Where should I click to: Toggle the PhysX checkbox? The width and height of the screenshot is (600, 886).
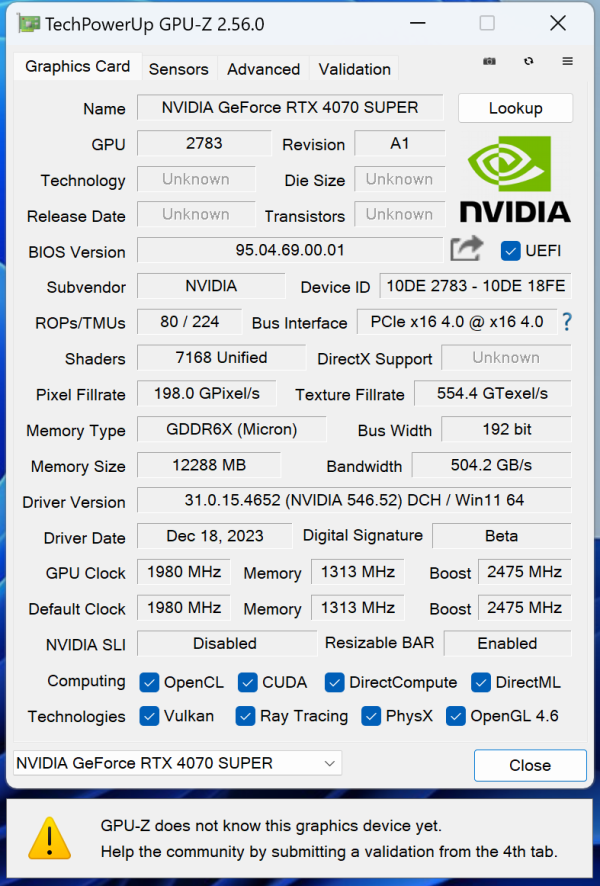pos(371,716)
